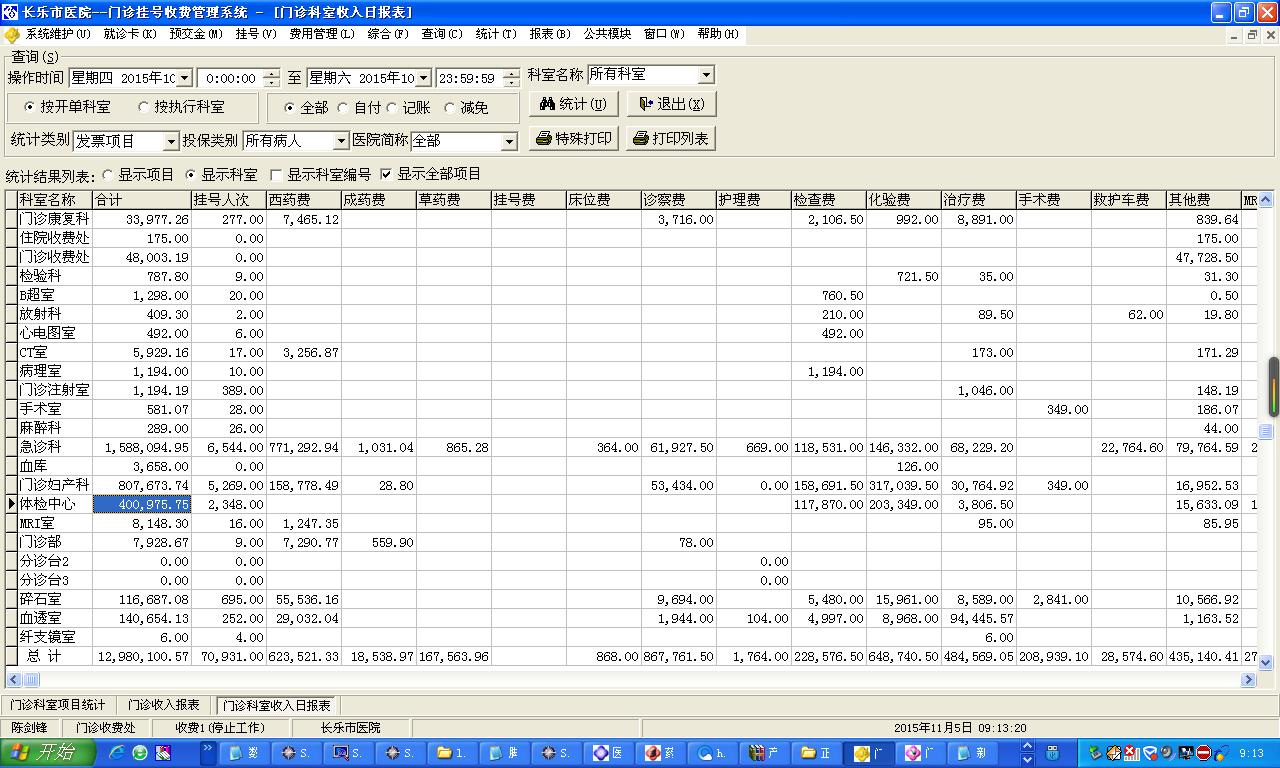Open the 费用管理 menu
The image size is (1280, 768).
321,34
